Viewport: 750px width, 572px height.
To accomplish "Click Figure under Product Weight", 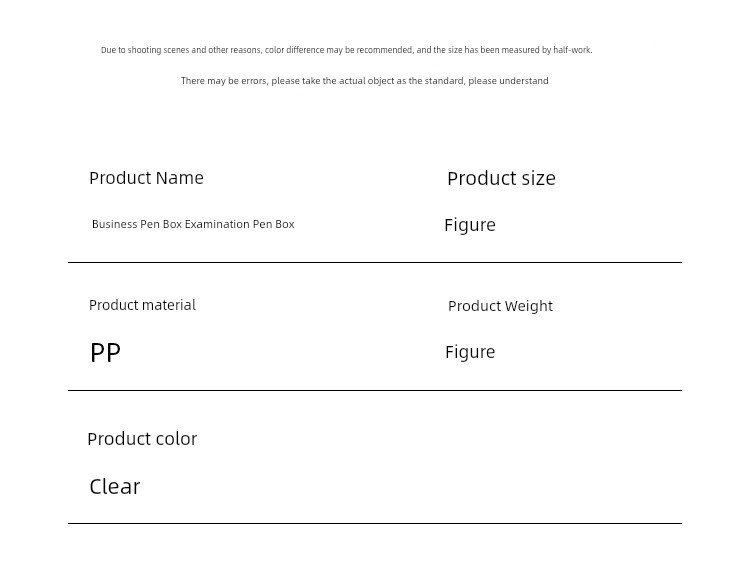I will tap(470, 352).
